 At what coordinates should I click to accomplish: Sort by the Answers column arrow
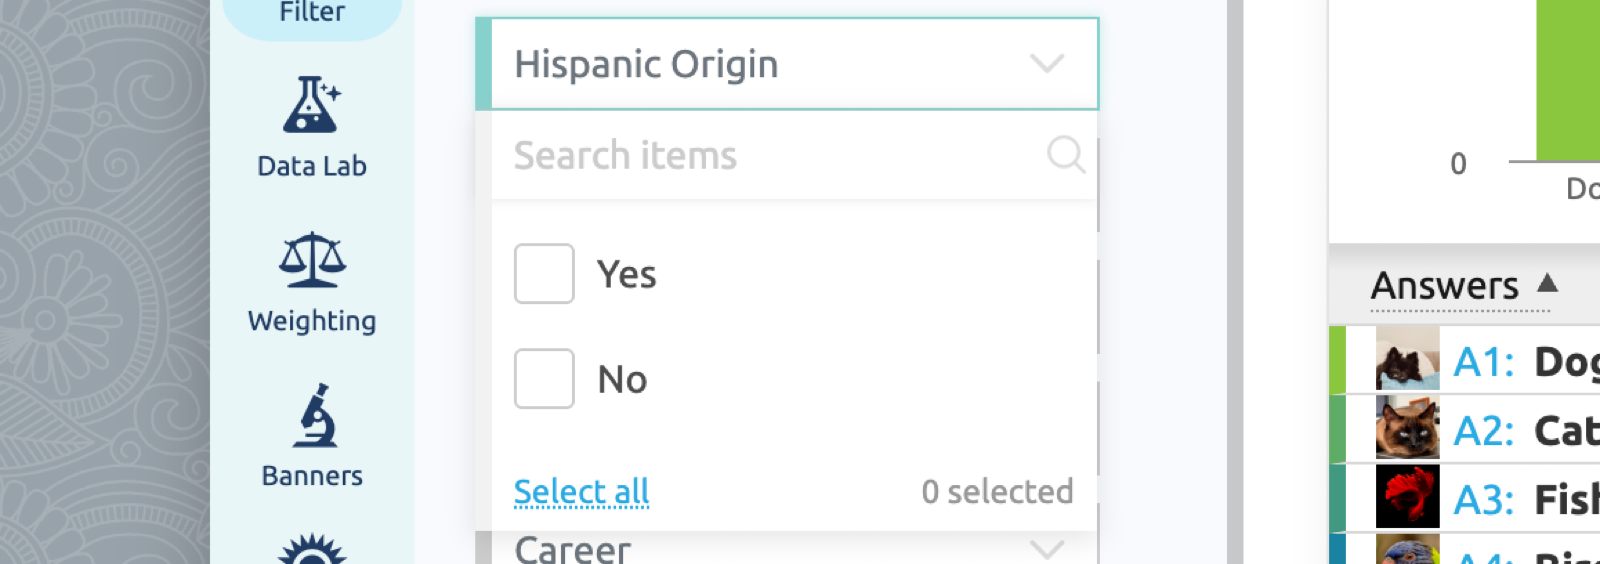tap(1548, 282)
